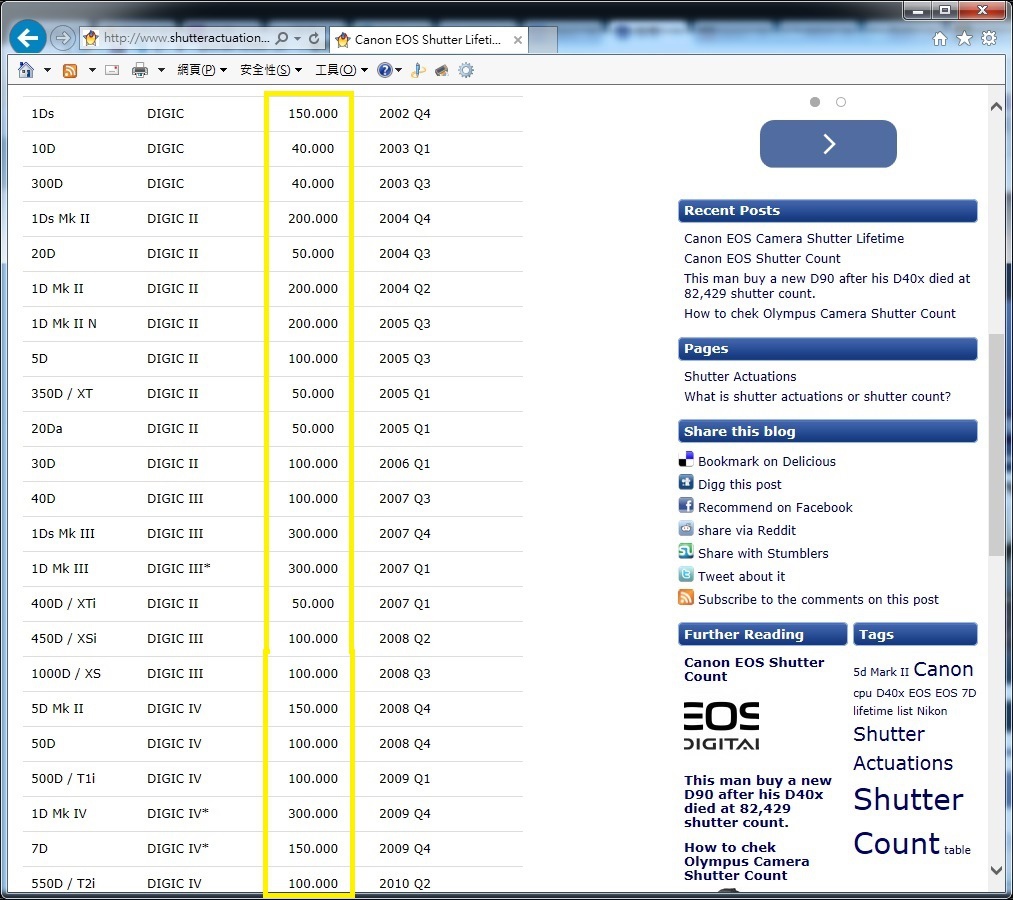Screen dimensions: 1013x900
Task: Expand the RSS feeds dropdown arrow
Action: coord(92,70)
